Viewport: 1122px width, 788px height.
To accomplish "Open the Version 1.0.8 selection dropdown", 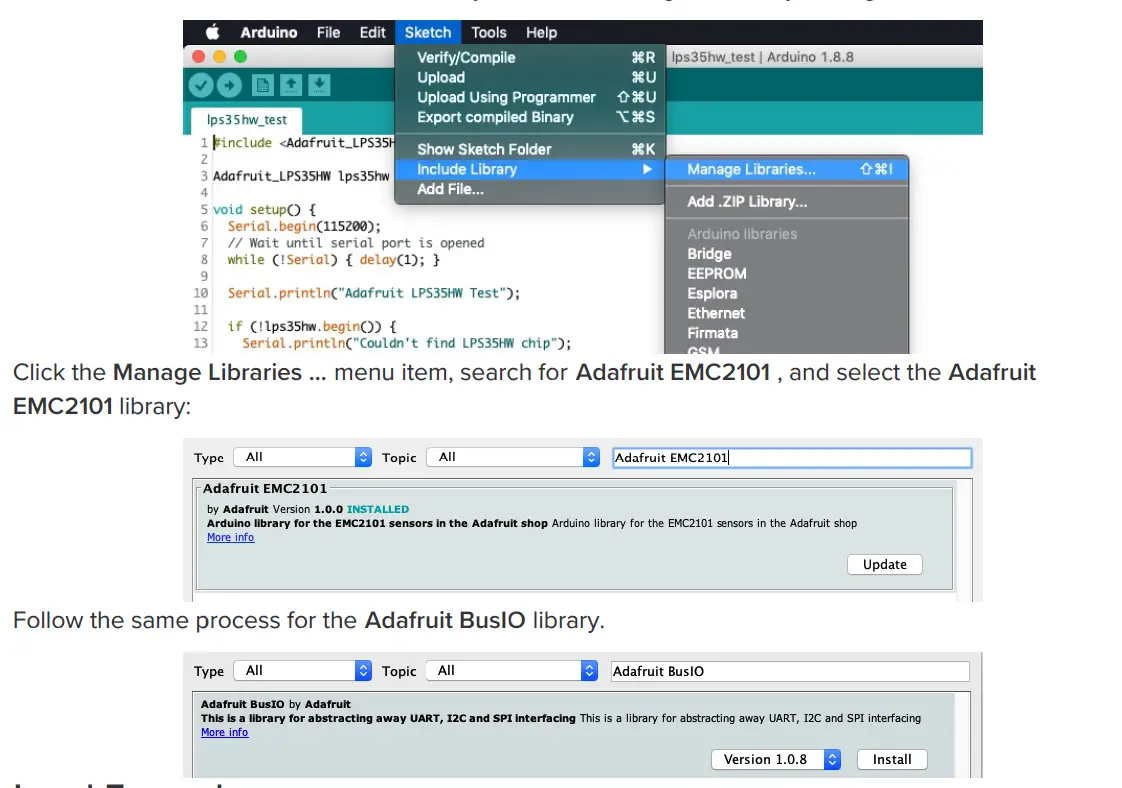I will point(776,759).
